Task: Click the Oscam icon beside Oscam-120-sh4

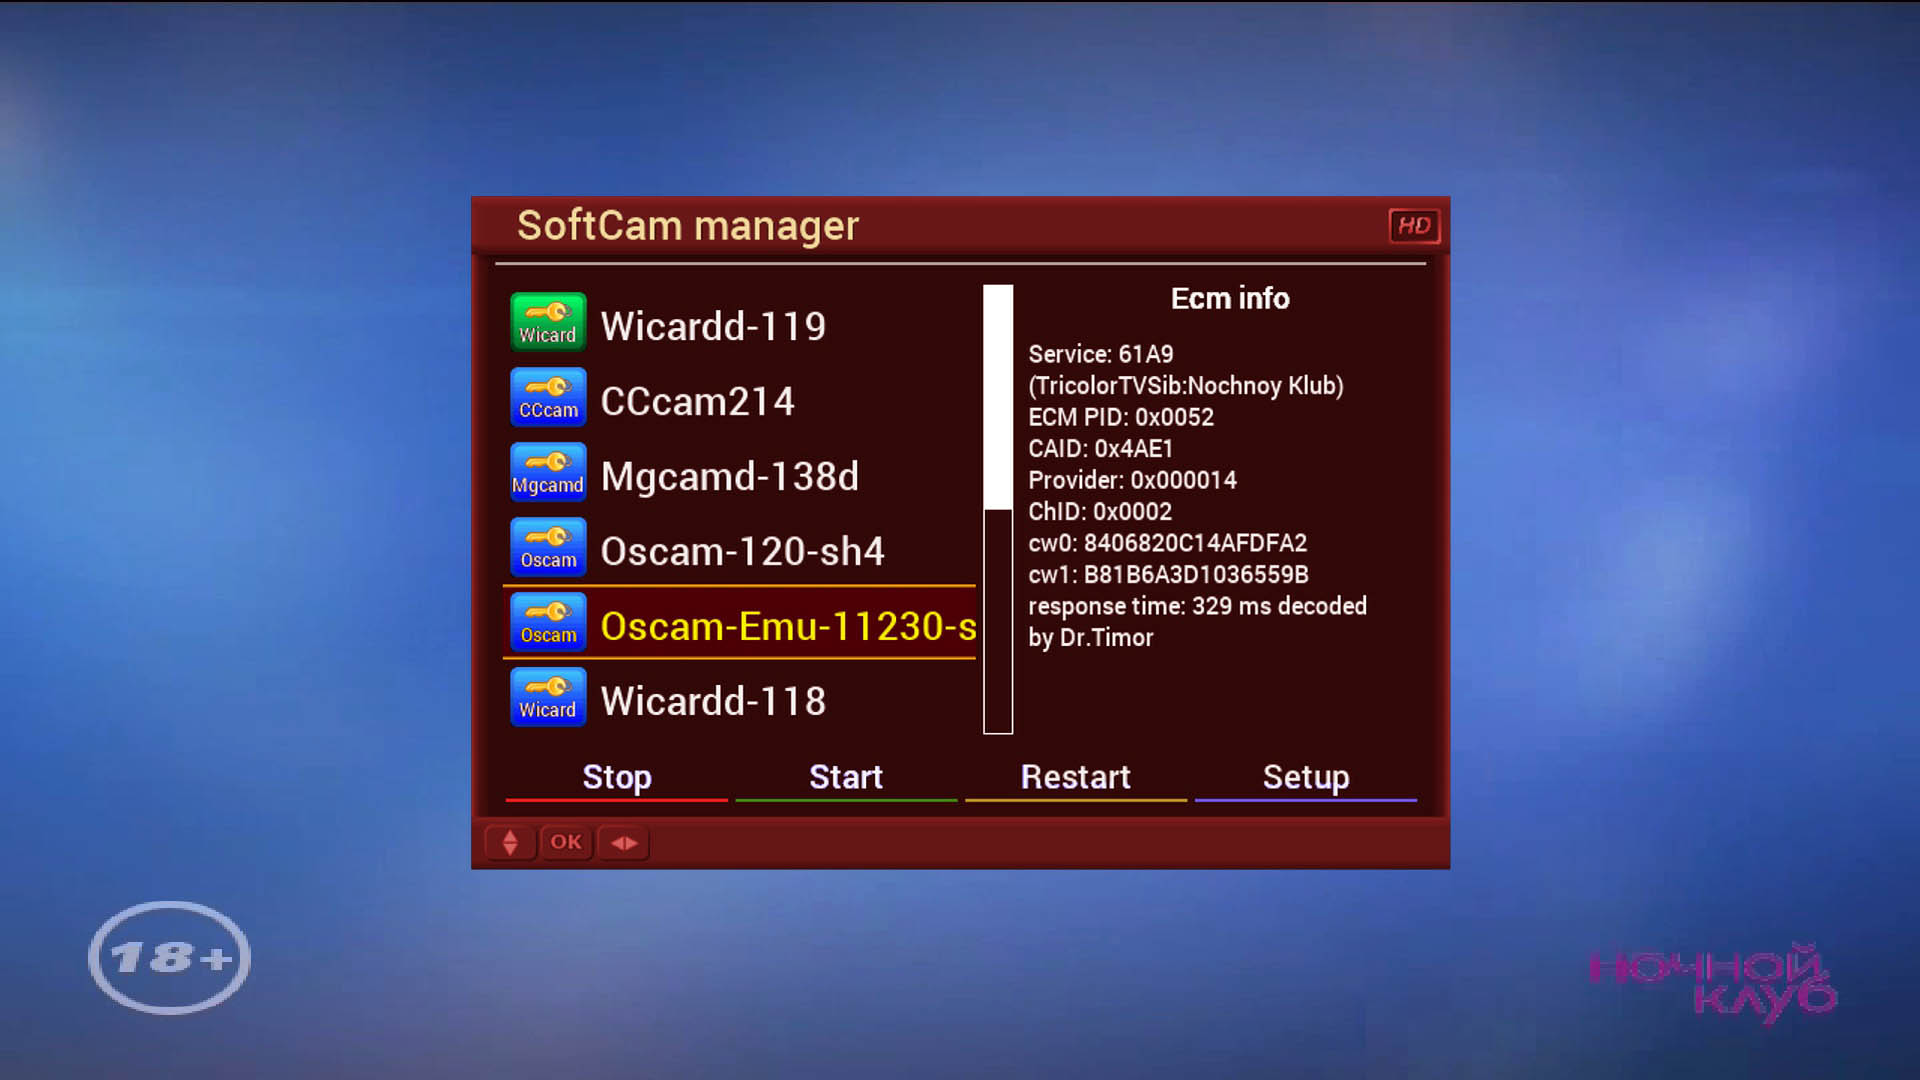Action: tap(548, 547)
